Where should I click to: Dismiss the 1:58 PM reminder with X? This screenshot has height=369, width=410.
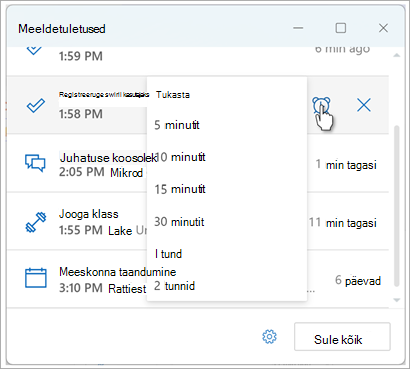point(364,106)
